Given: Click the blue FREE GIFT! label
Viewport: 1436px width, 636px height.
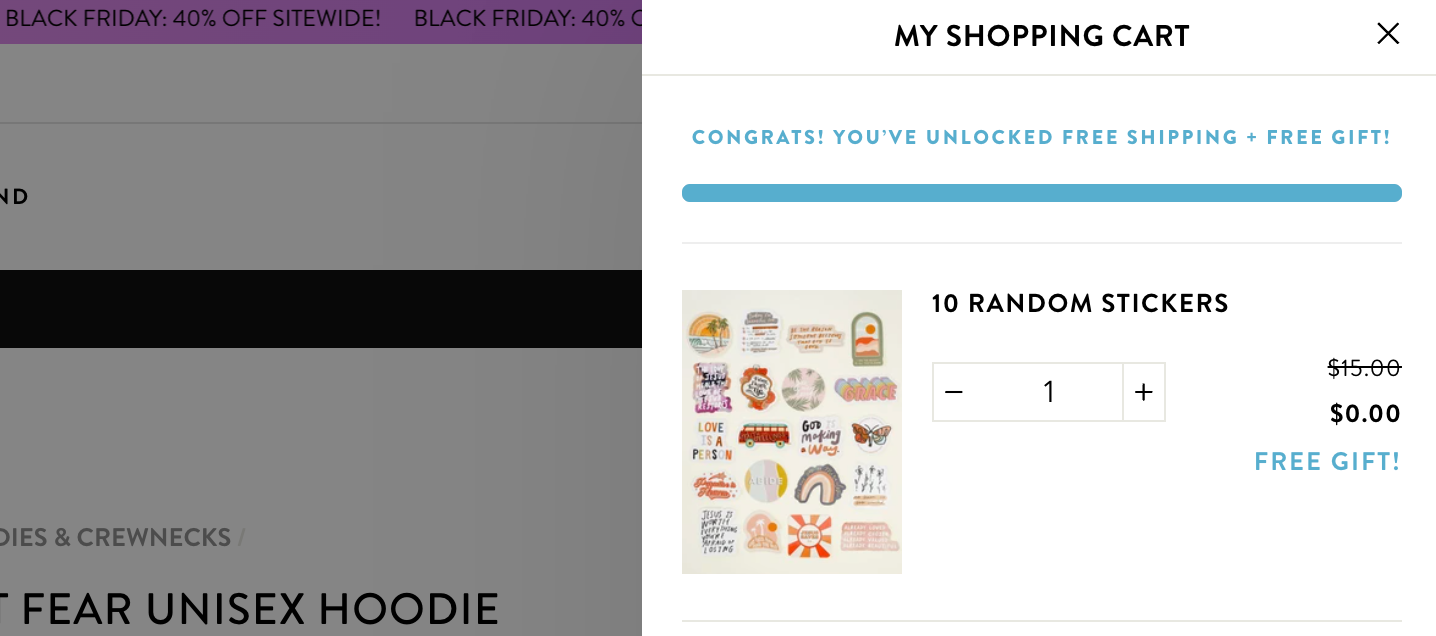Looking at the screenshot, I should (x=1327, y=461).
